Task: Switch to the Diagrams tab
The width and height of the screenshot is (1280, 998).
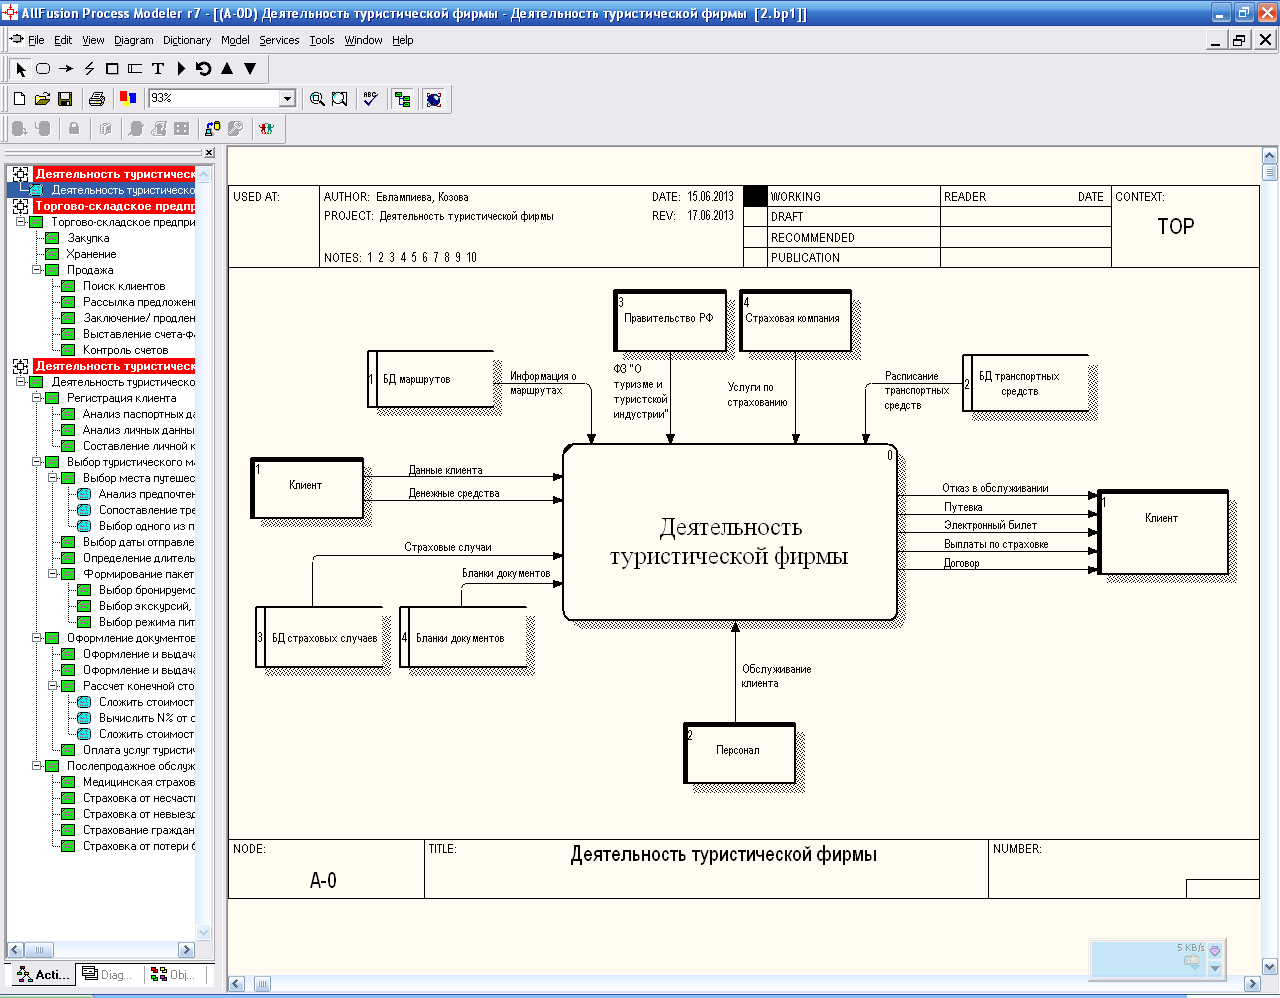Action: click(107, 974)
